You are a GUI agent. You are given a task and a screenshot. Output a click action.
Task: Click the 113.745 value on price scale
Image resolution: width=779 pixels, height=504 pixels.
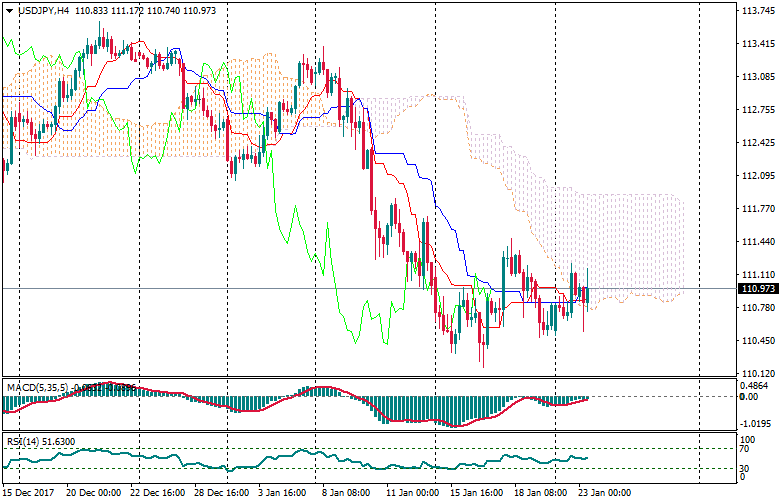coord(756,11)
